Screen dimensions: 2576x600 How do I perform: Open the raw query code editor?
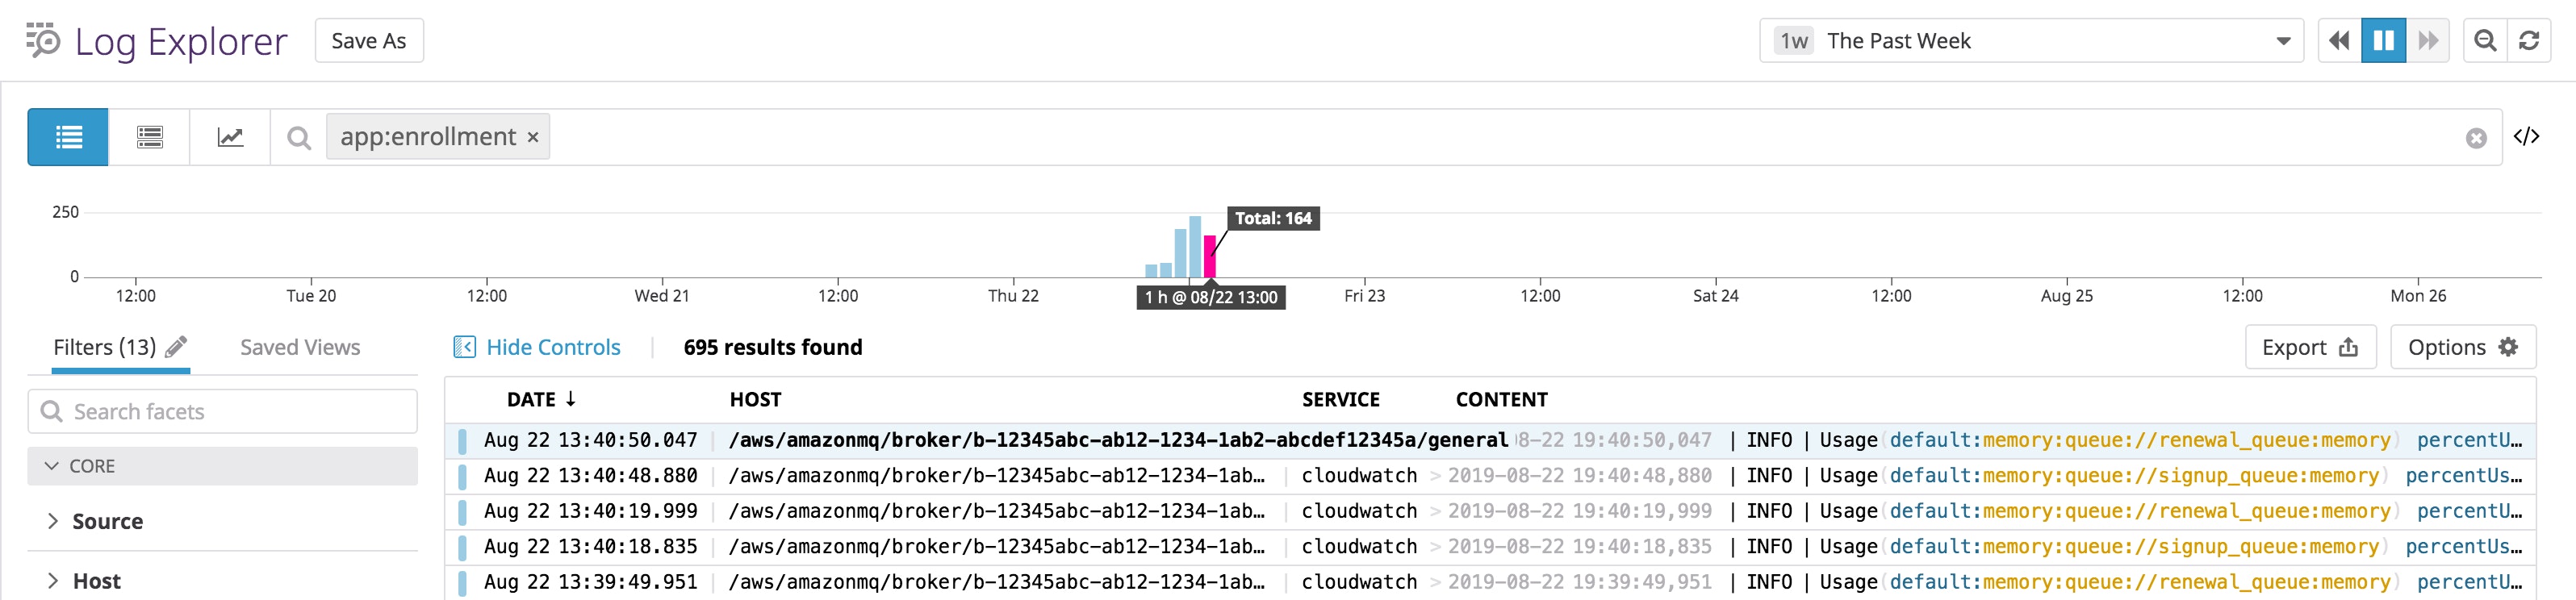(x=2526, y=137)
